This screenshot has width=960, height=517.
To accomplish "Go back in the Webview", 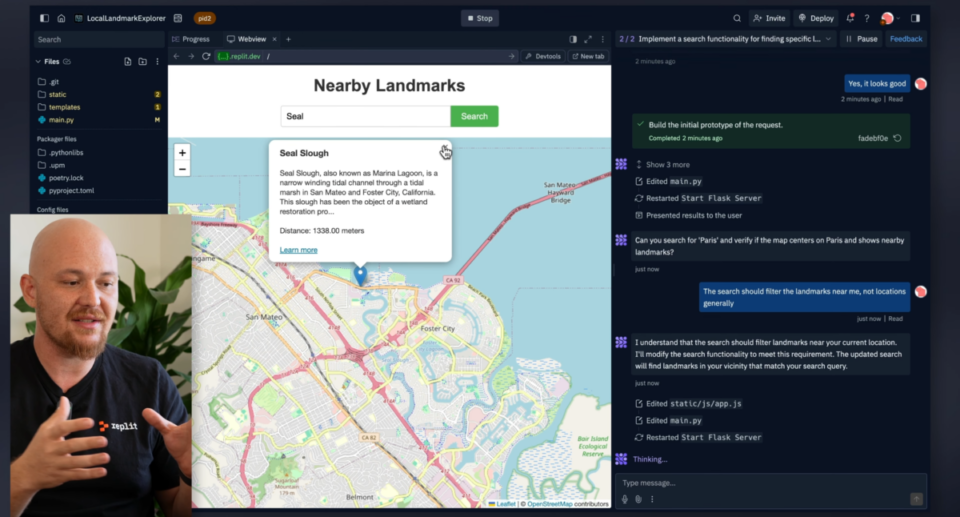I will click(x=176, y=56).
